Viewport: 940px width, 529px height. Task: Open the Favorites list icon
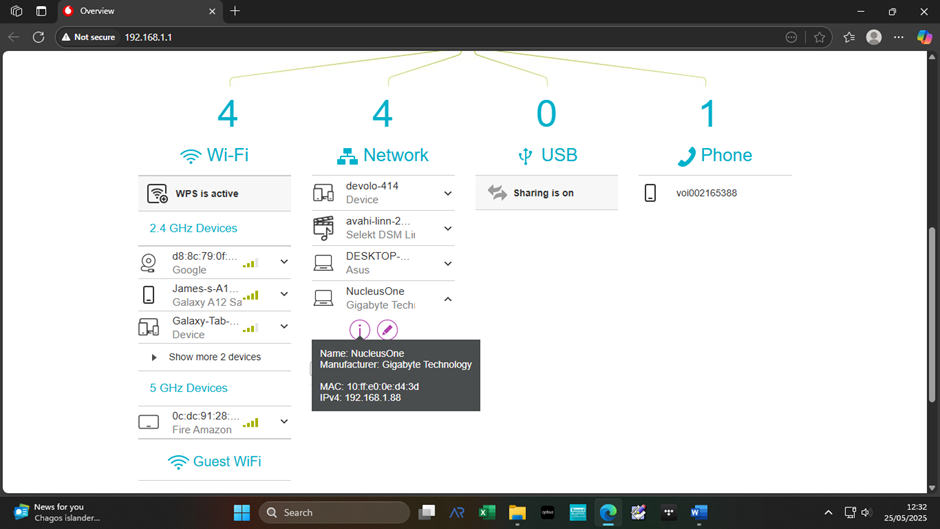[849, 37]
